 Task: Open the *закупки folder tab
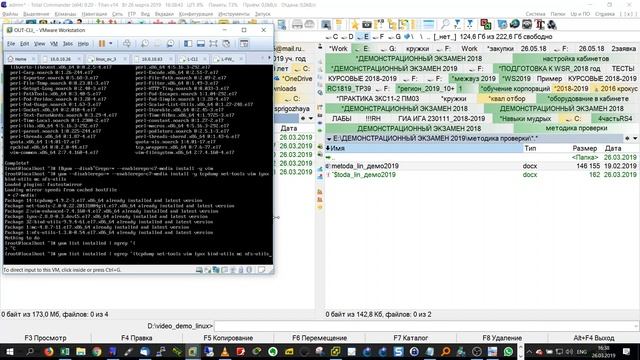(x=501, y=49)
